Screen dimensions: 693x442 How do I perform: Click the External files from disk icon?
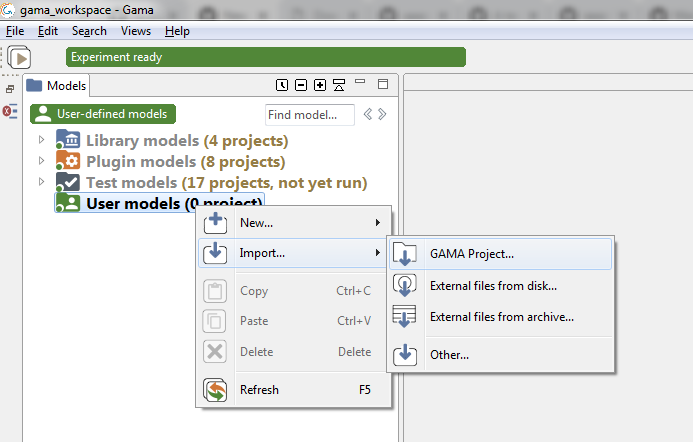click(405, 286)
